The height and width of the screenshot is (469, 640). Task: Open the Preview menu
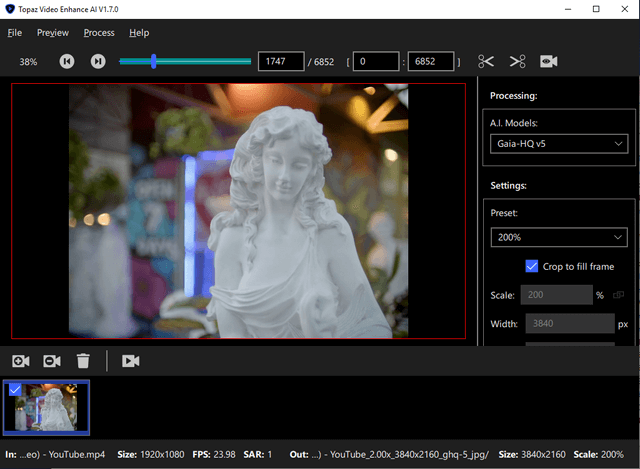pyautogui.click(x=53, y=33)
